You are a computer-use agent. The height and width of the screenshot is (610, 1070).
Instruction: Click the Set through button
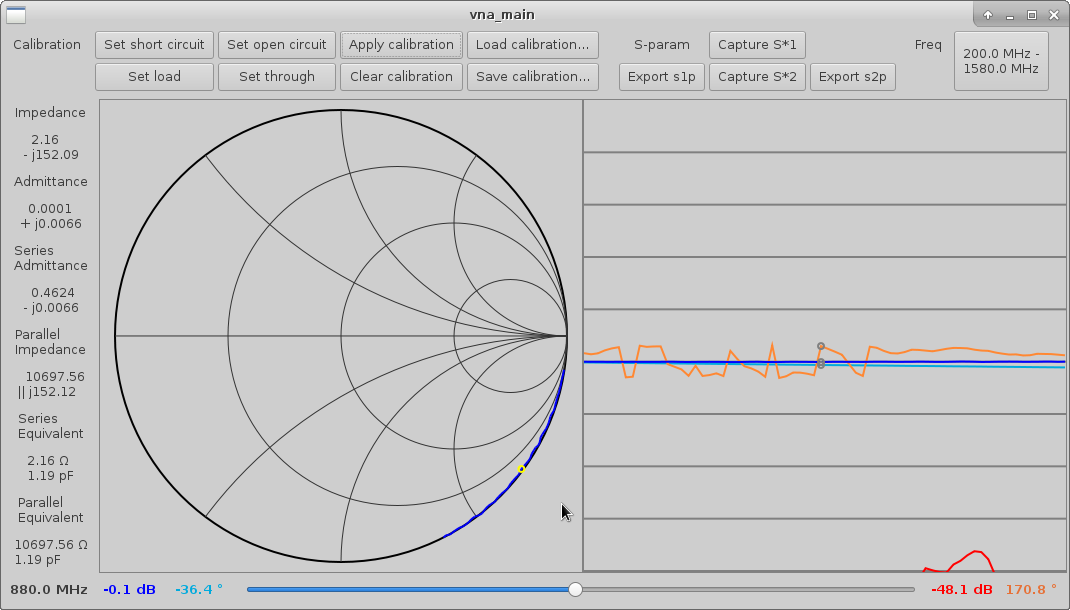(x=277, y=77)
